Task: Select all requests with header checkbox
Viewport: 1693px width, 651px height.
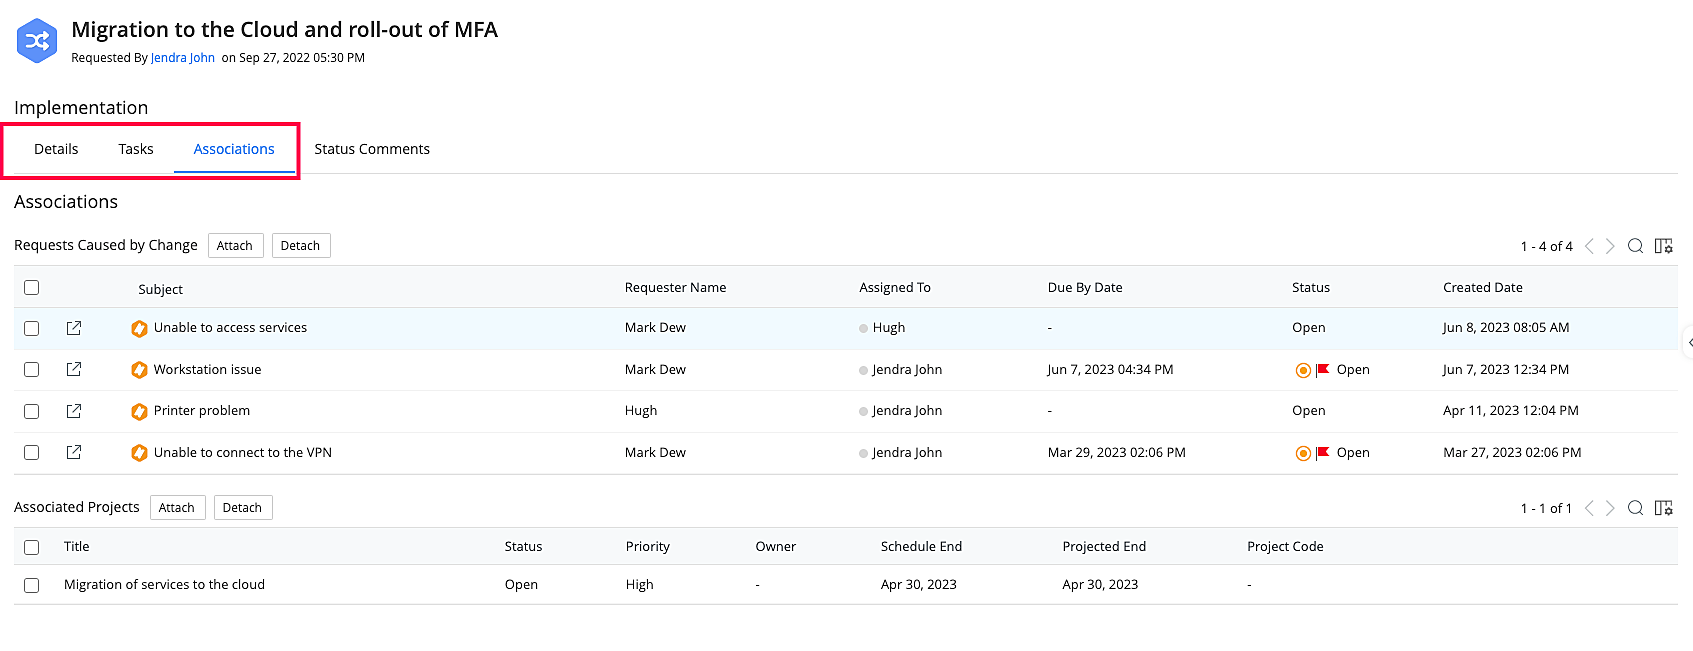Action: point(32,288)
